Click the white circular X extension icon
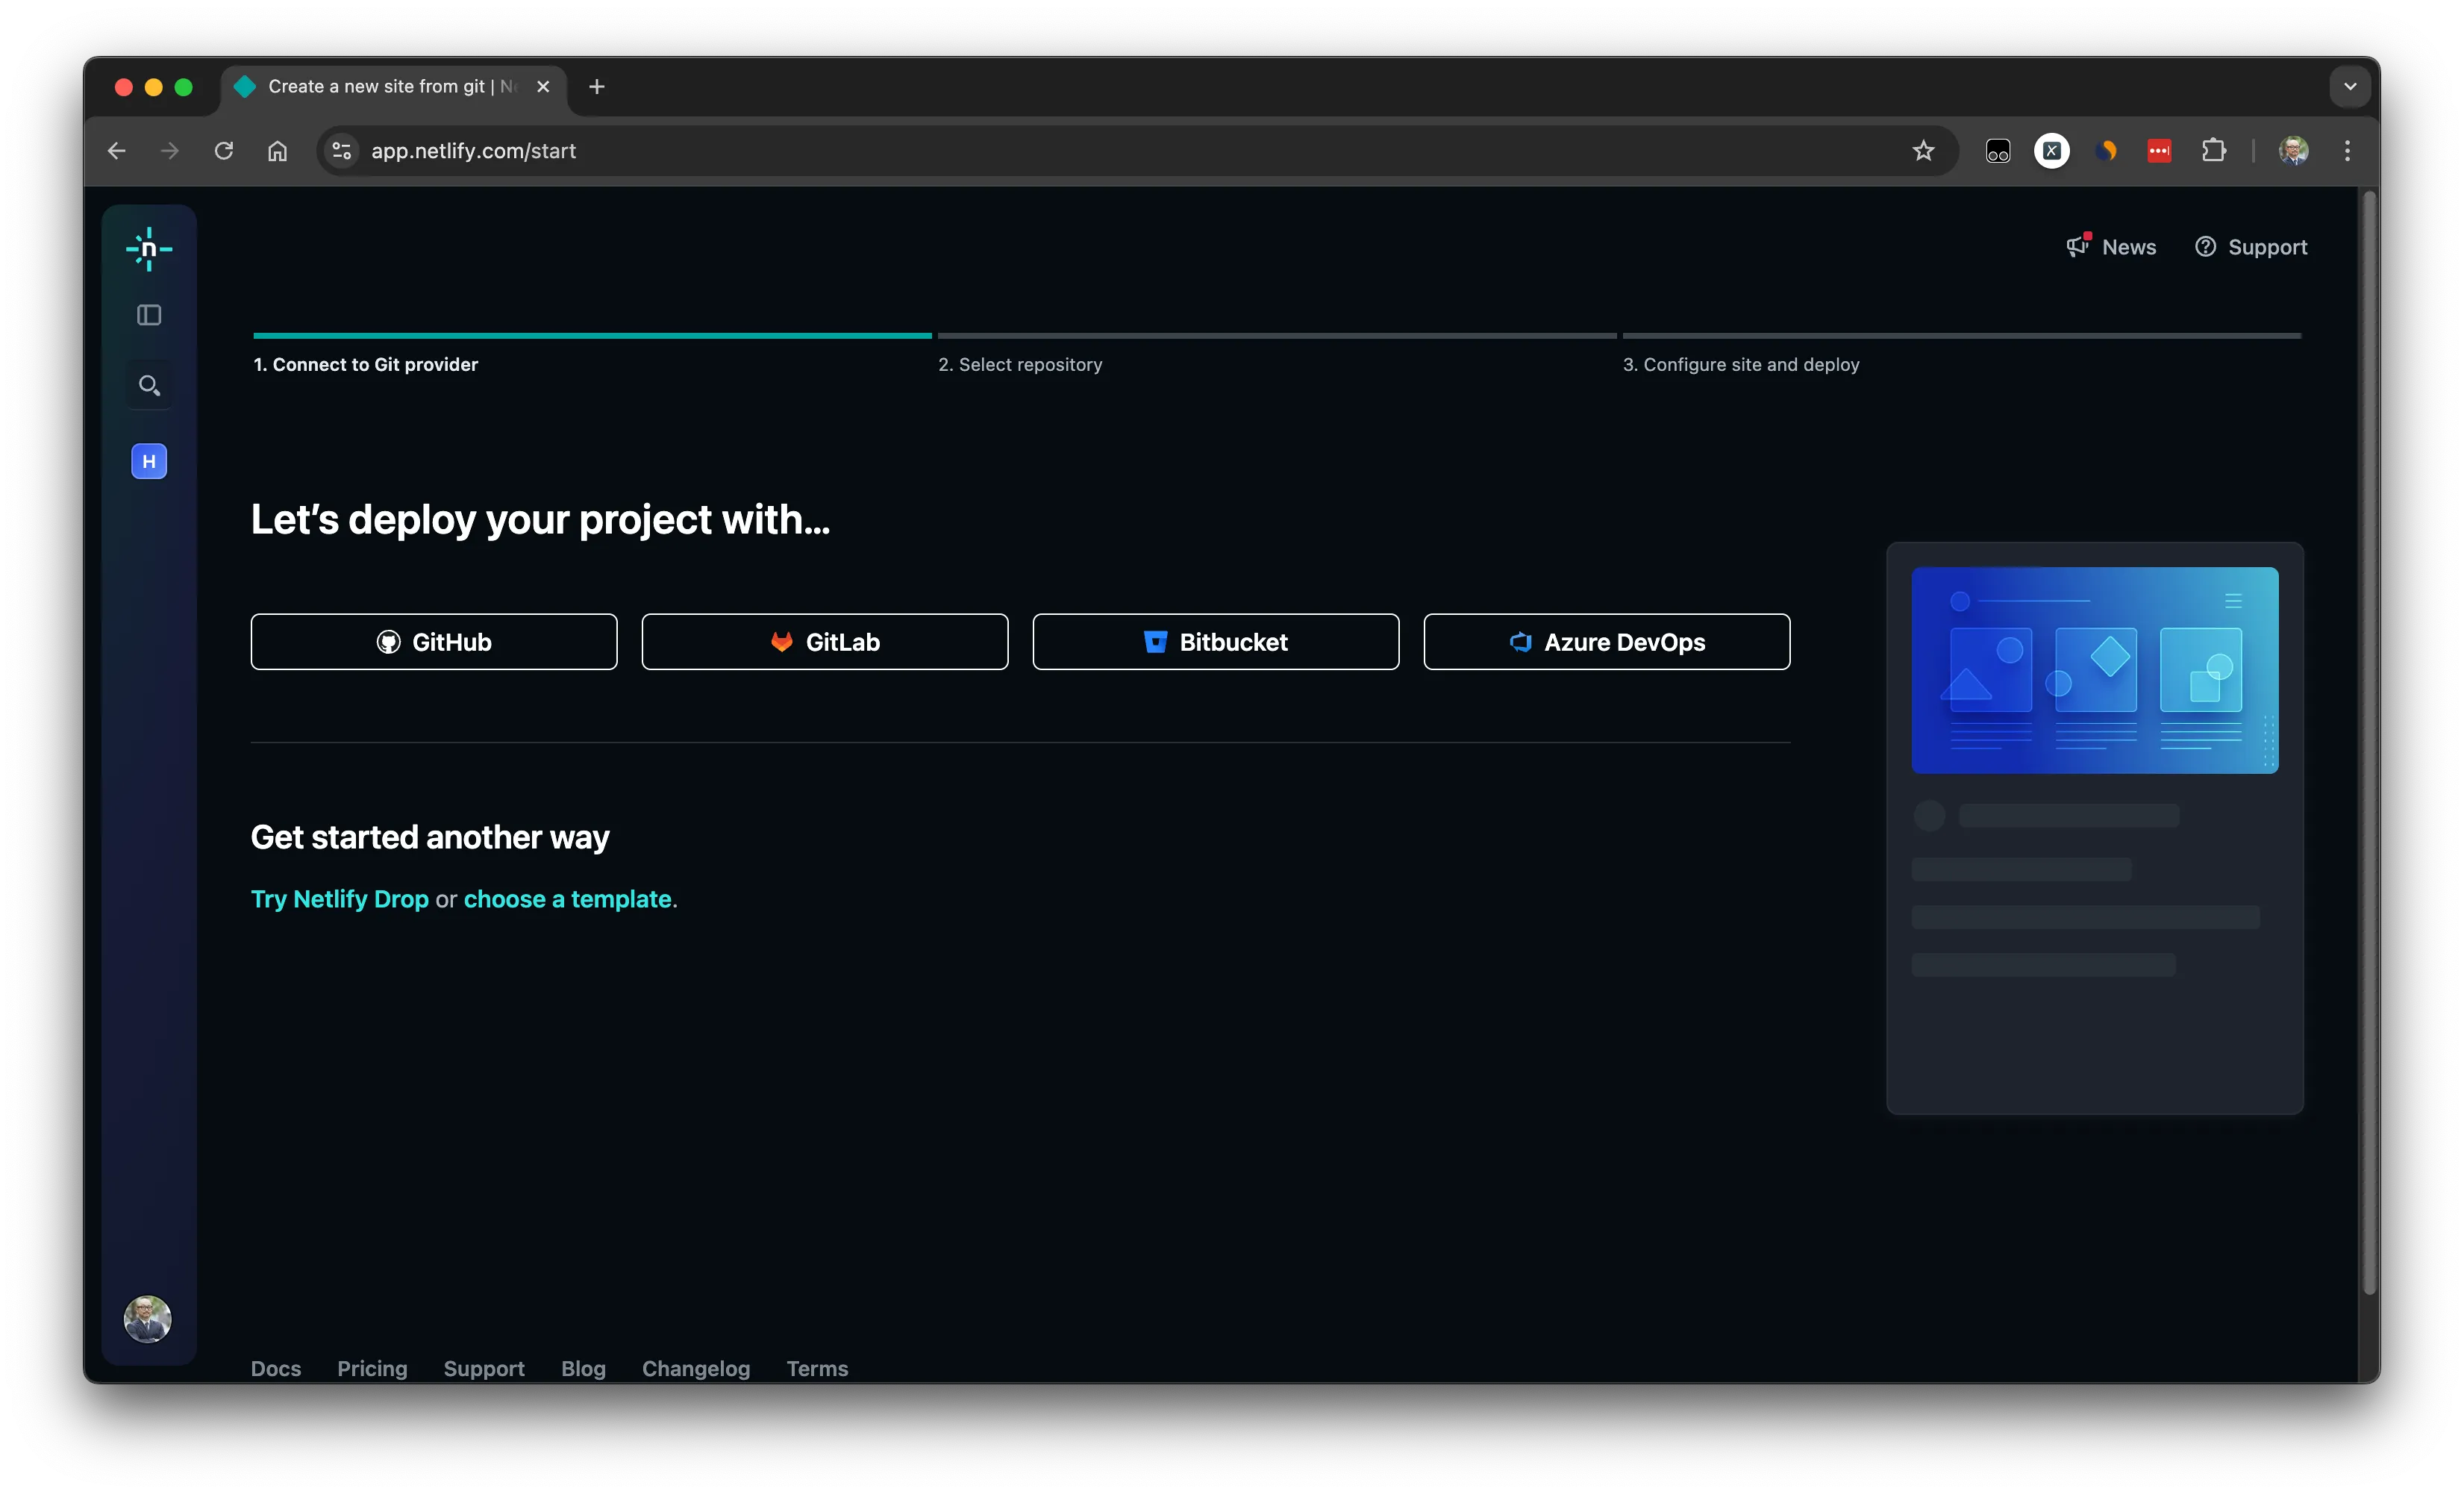2464x1494 pixels. [x=2052, y=151]
